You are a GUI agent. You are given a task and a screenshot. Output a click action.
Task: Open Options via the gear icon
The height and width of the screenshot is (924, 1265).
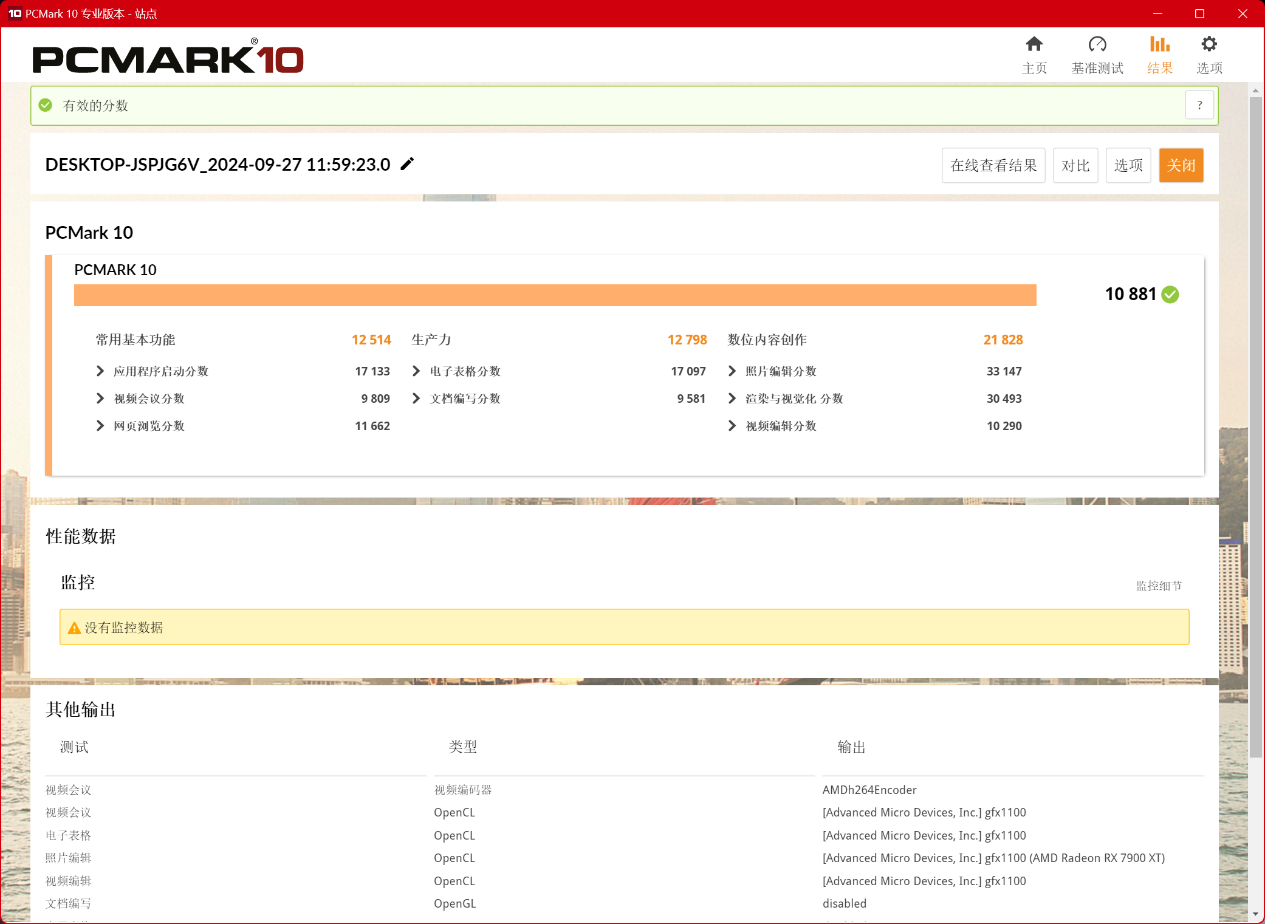tap(1209, 44)
